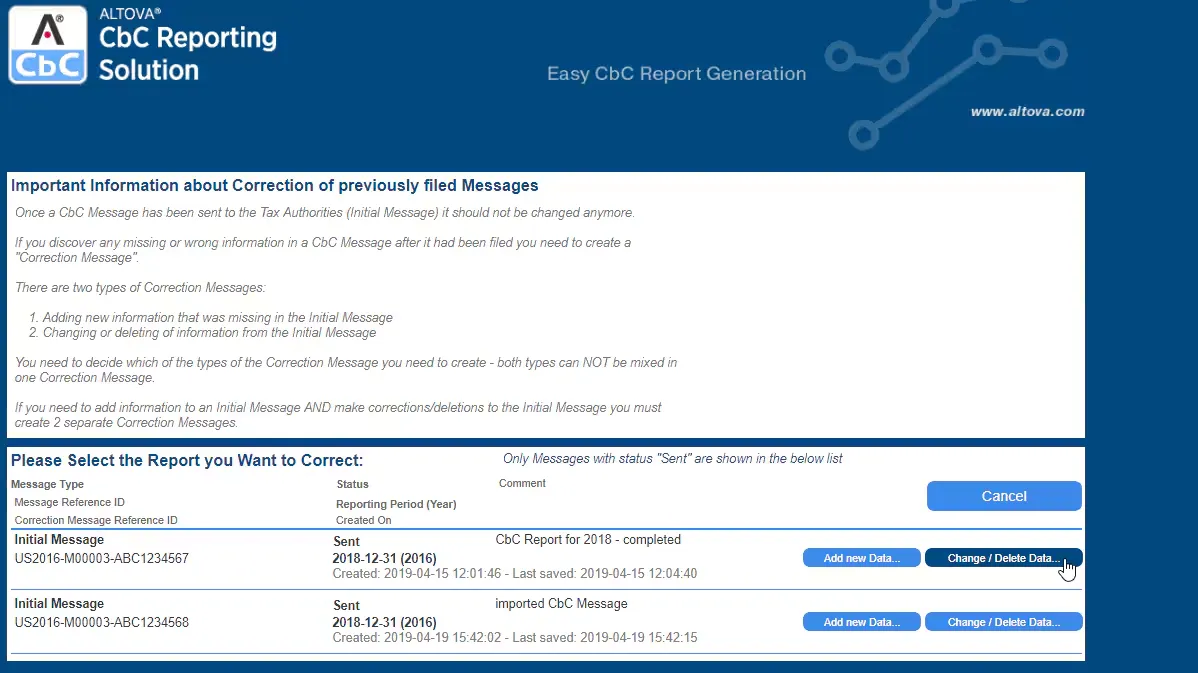1198x673 pixels.
Task: Click the Cancel button
Action: pos(1004,496)
